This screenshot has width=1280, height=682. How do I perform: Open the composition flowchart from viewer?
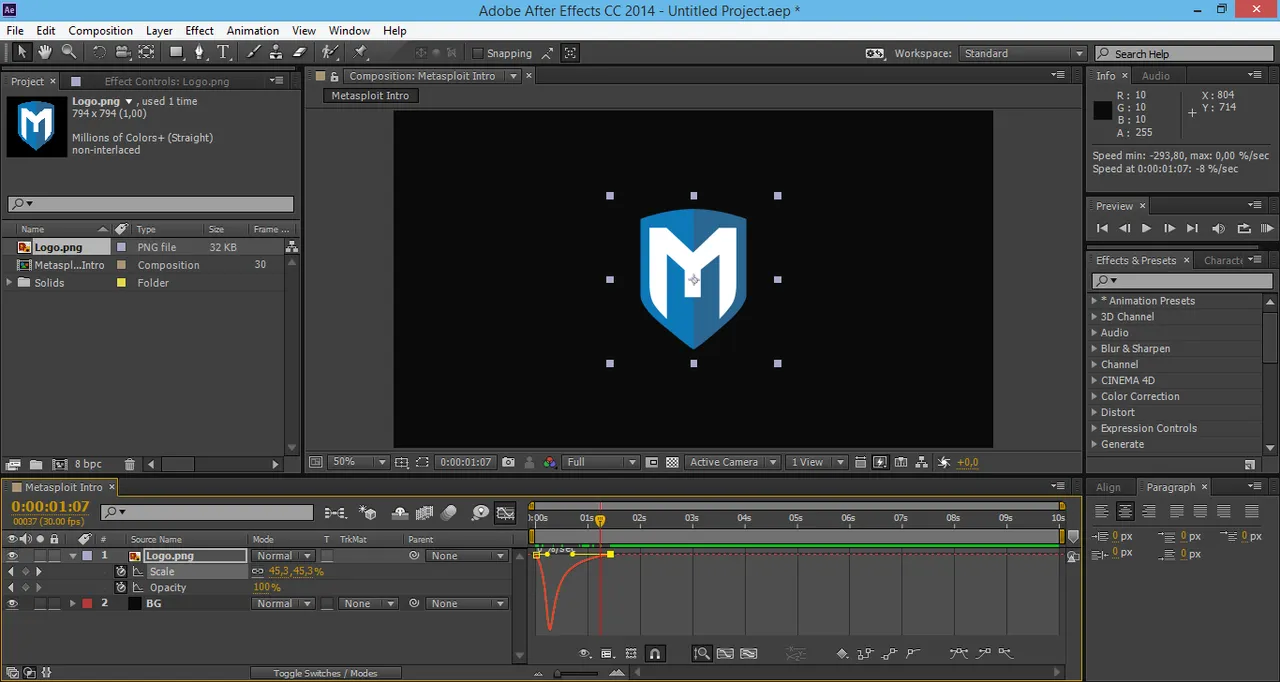point(923,462)
